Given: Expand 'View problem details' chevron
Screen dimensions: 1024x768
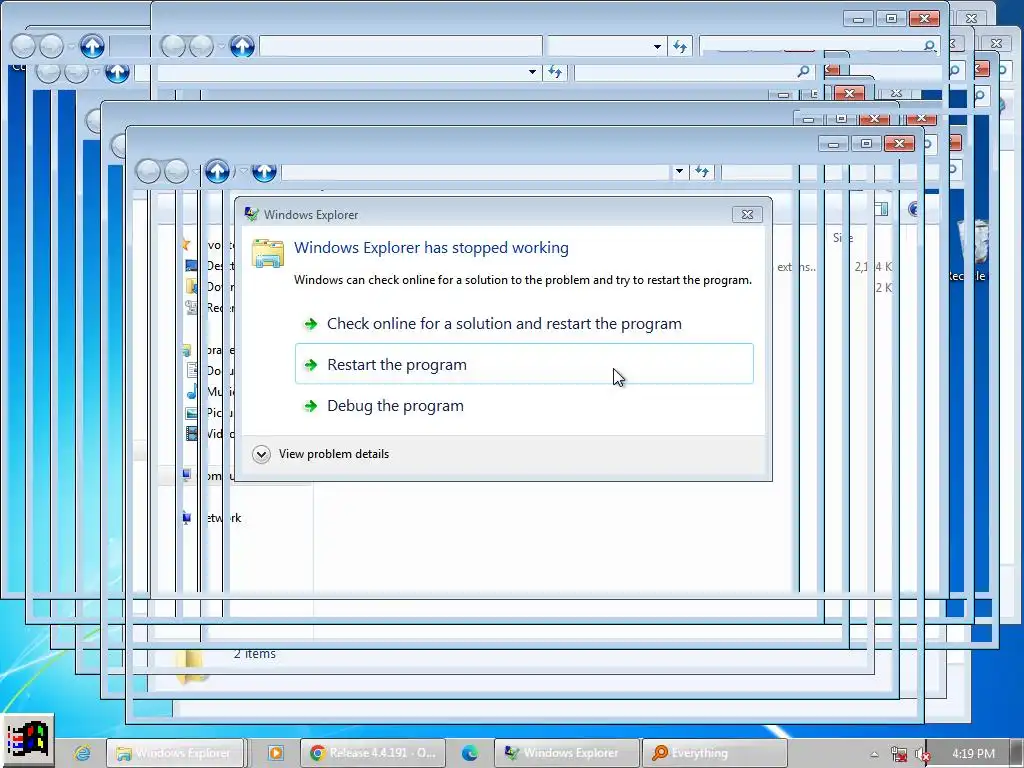Looking at the screenshot, I should tap(261, 454).
